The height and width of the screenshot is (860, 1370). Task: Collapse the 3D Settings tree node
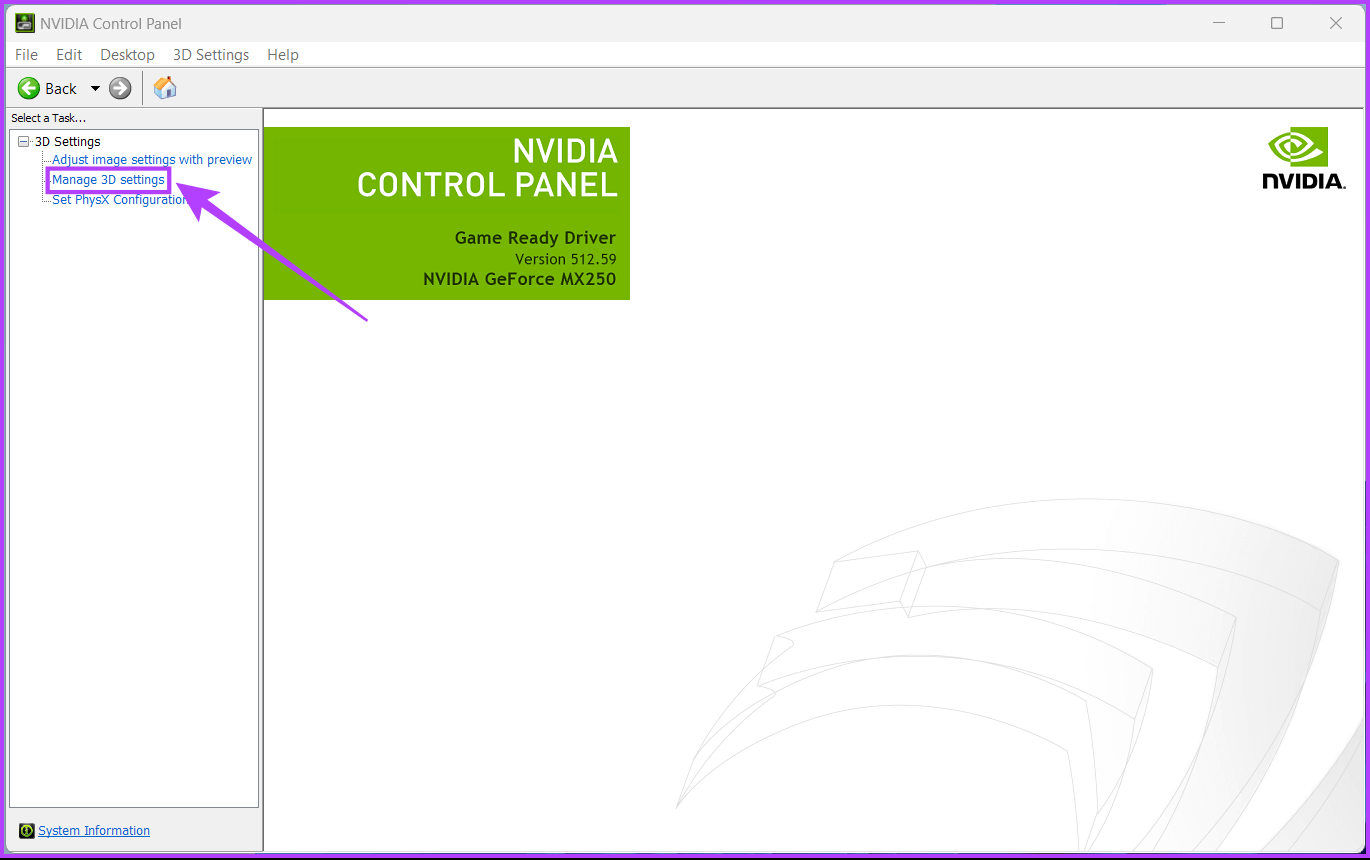point(24,142)
